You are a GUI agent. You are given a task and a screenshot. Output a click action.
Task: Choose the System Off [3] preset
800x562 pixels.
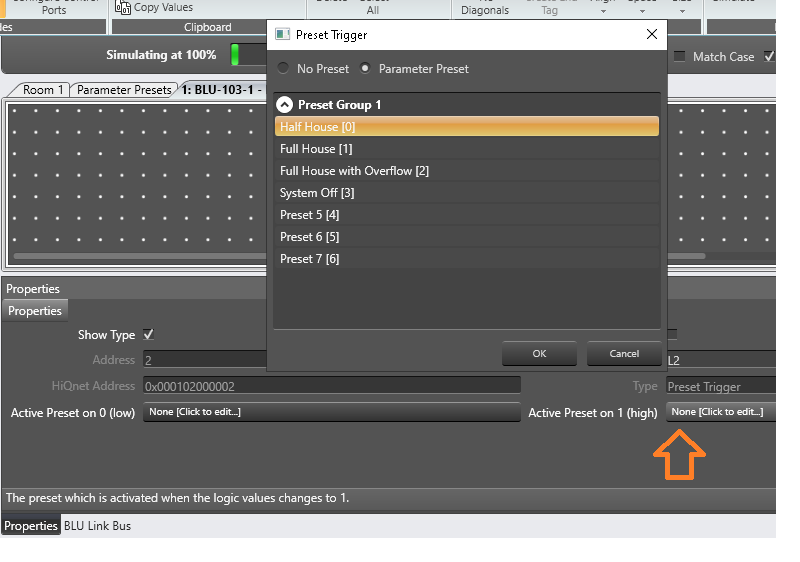(317, 193)
